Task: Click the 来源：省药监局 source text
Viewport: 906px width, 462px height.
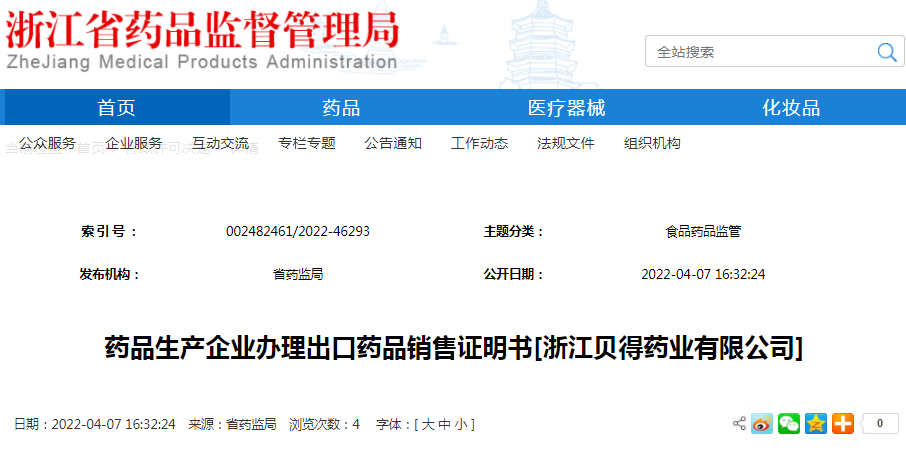Action: pos(232,424)
